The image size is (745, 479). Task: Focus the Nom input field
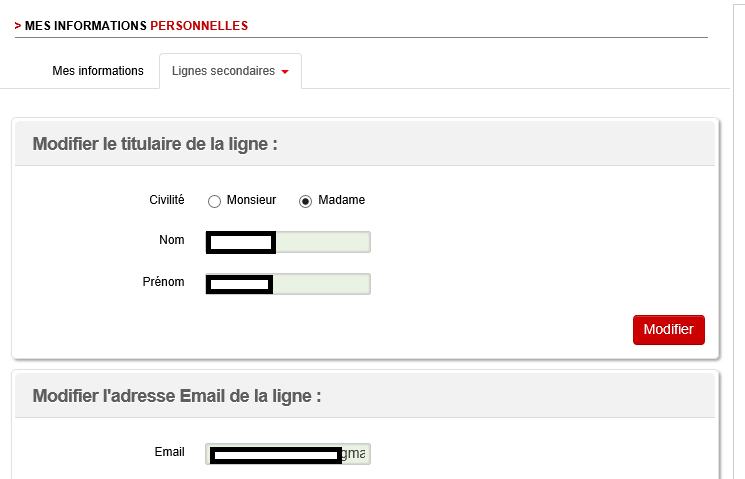pyautogui.click(x=321, y=242)
